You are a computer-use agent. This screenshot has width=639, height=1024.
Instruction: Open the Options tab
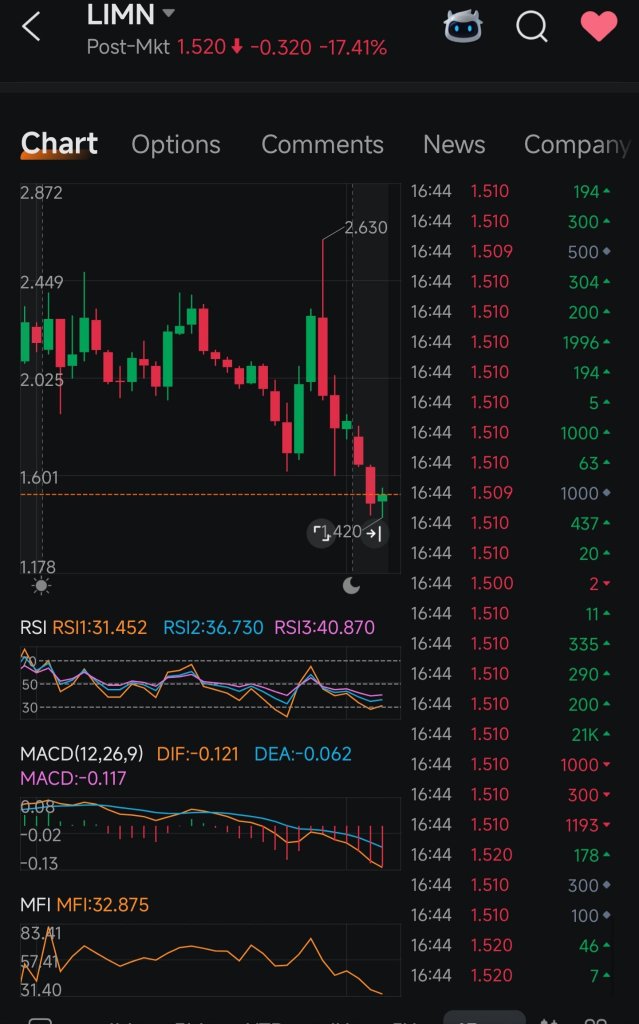coord(176,144)
